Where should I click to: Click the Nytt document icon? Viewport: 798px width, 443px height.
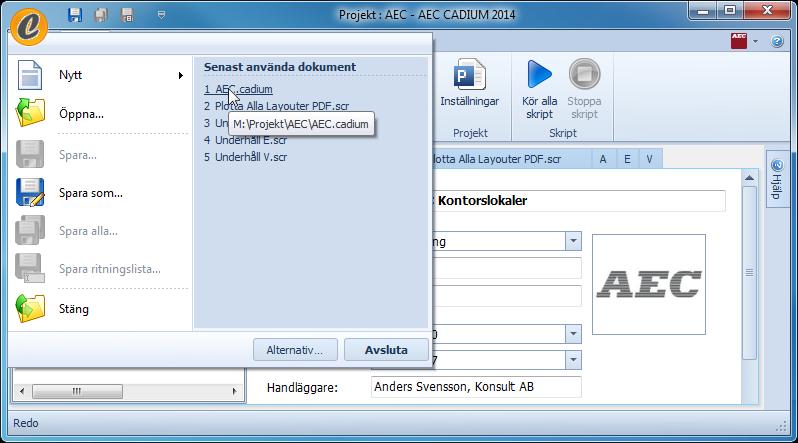pos(30,75)
